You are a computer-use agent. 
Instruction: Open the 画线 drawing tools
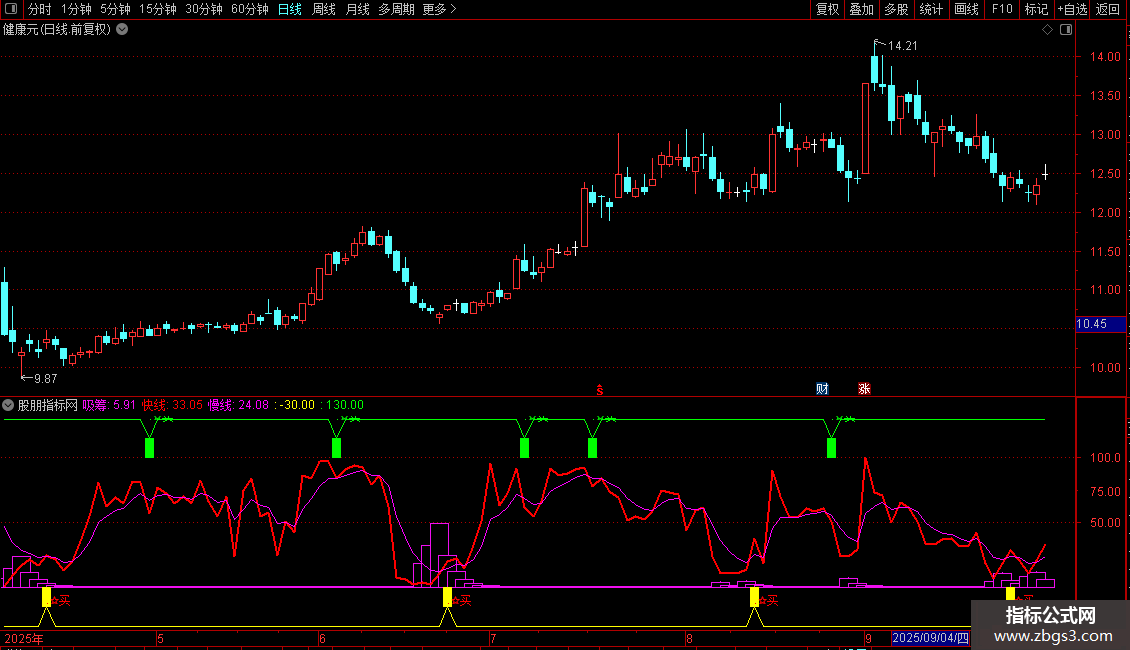tap(967, 9)
